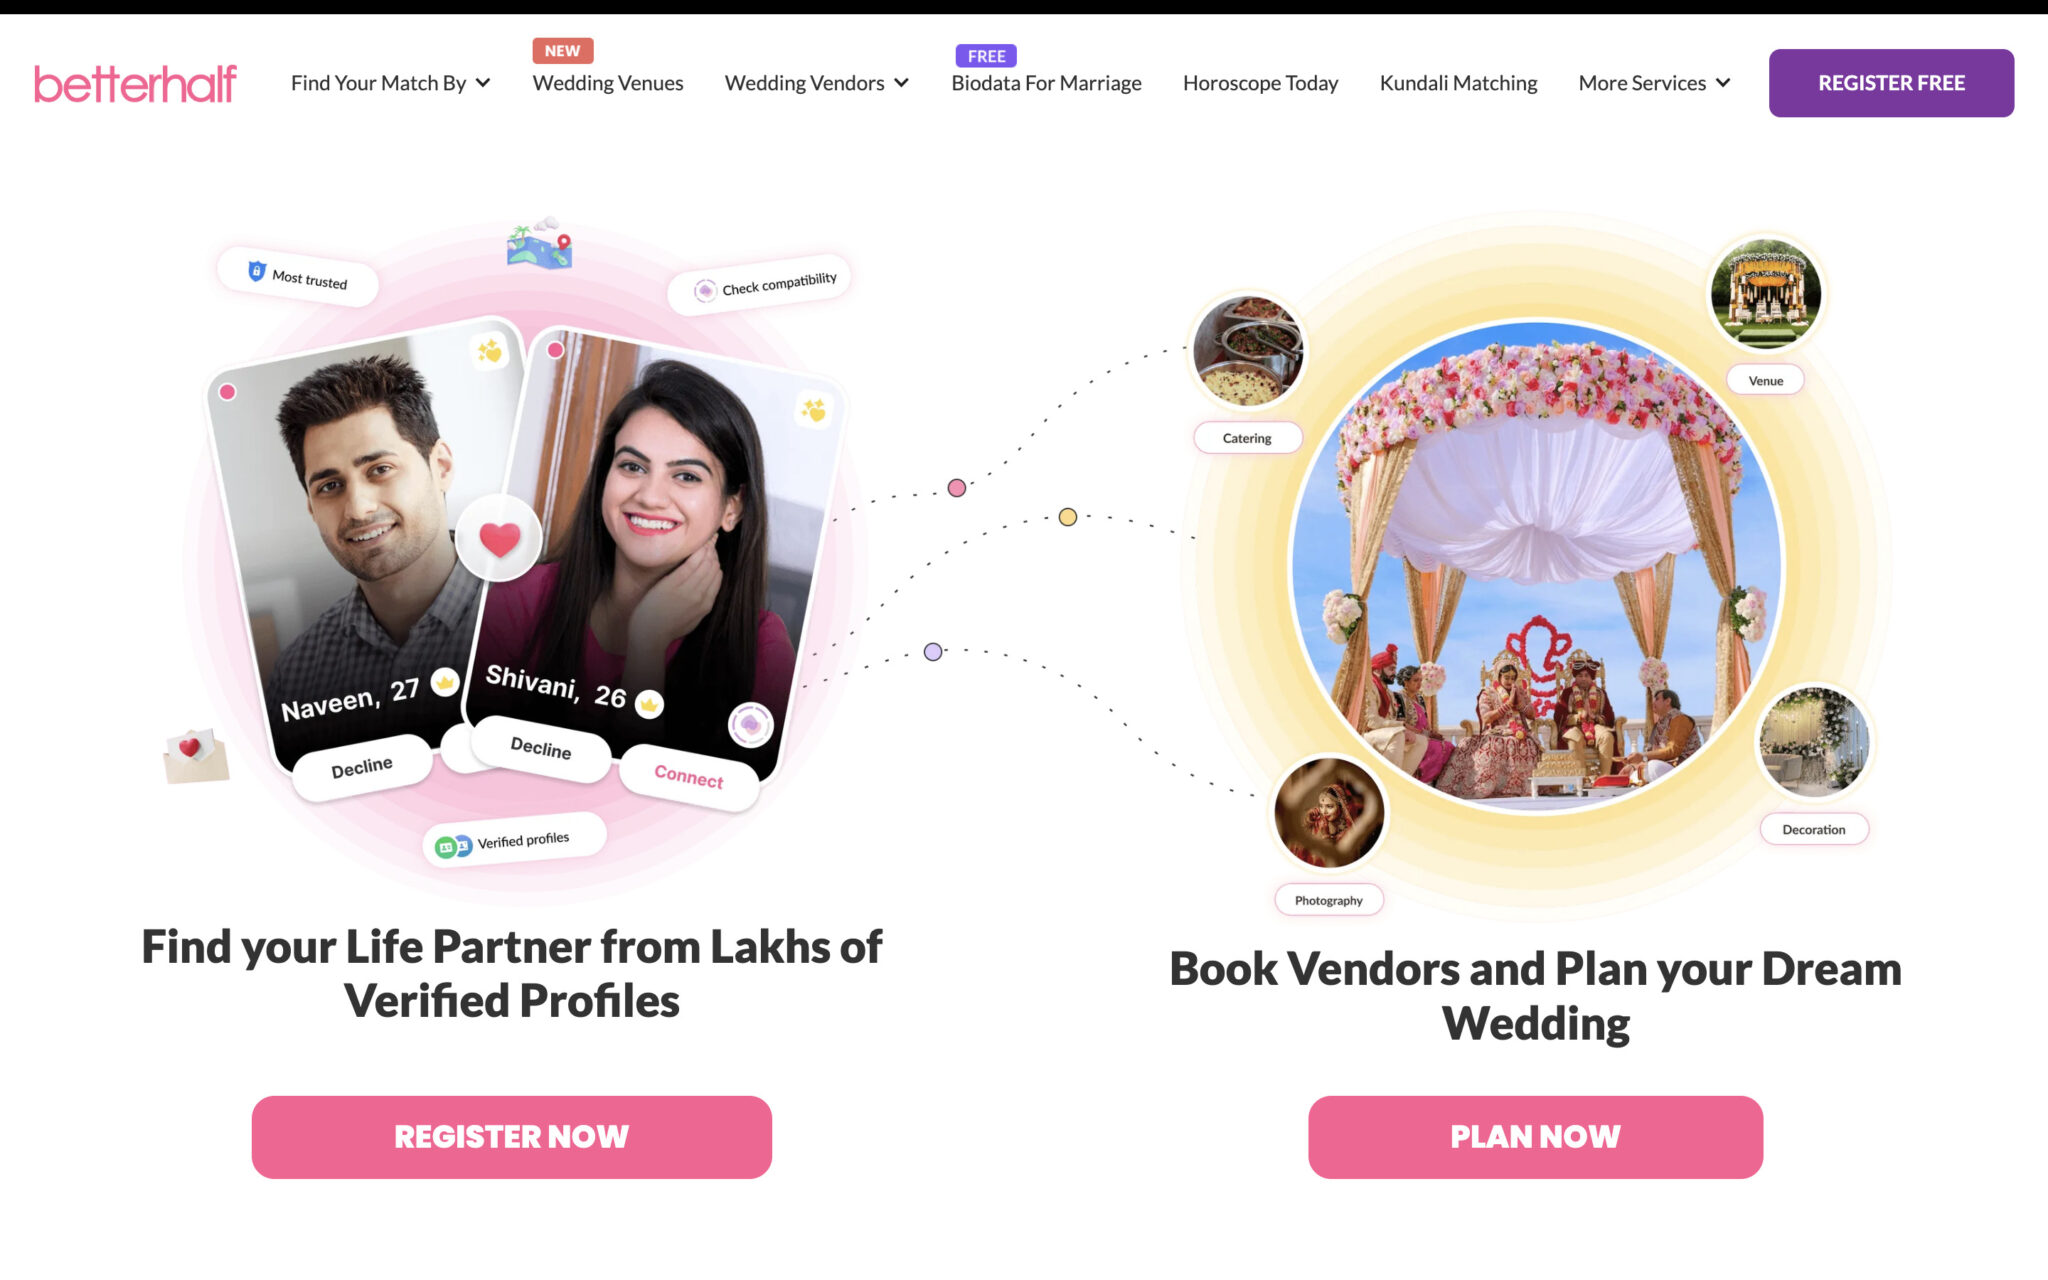Click the REGISTER FREE button

(x=1891, y=83)
